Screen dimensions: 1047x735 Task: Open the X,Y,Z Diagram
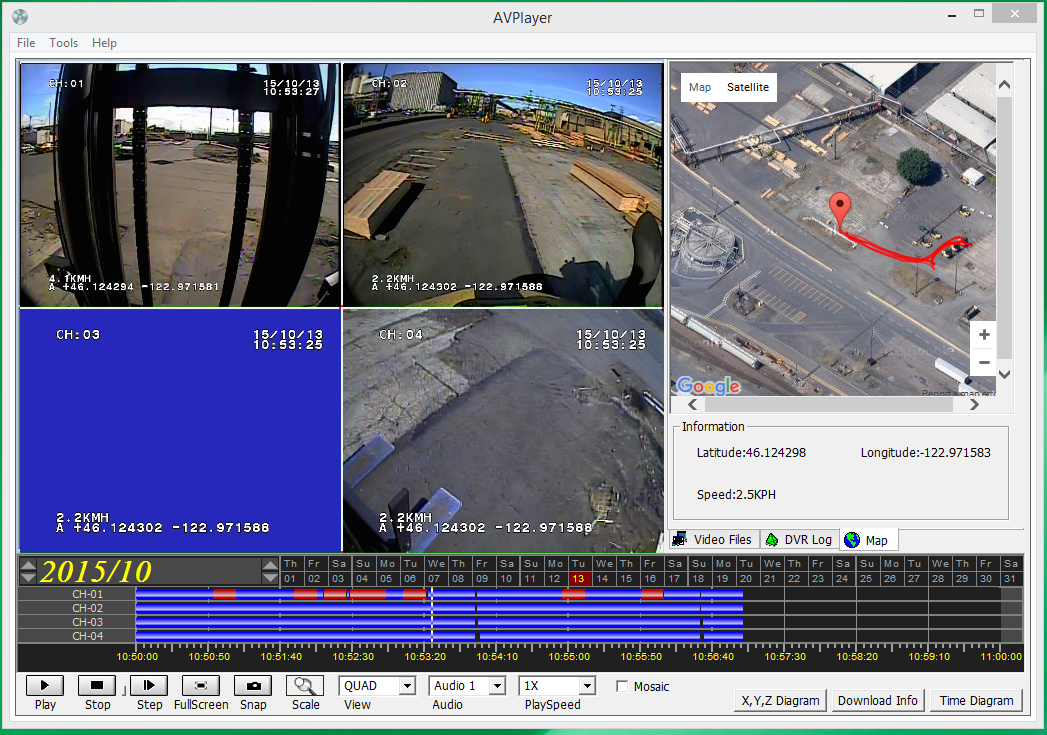click(x=780, y=700)
